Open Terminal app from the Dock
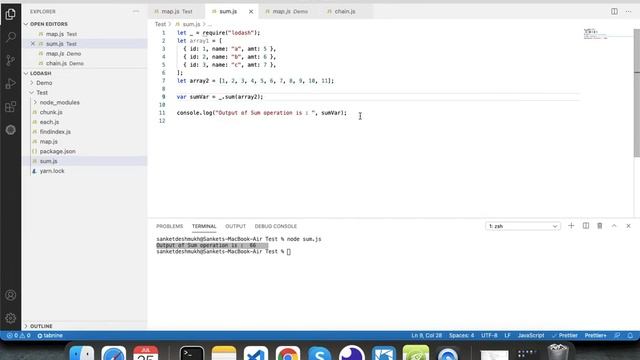 (x=192, y=353)
